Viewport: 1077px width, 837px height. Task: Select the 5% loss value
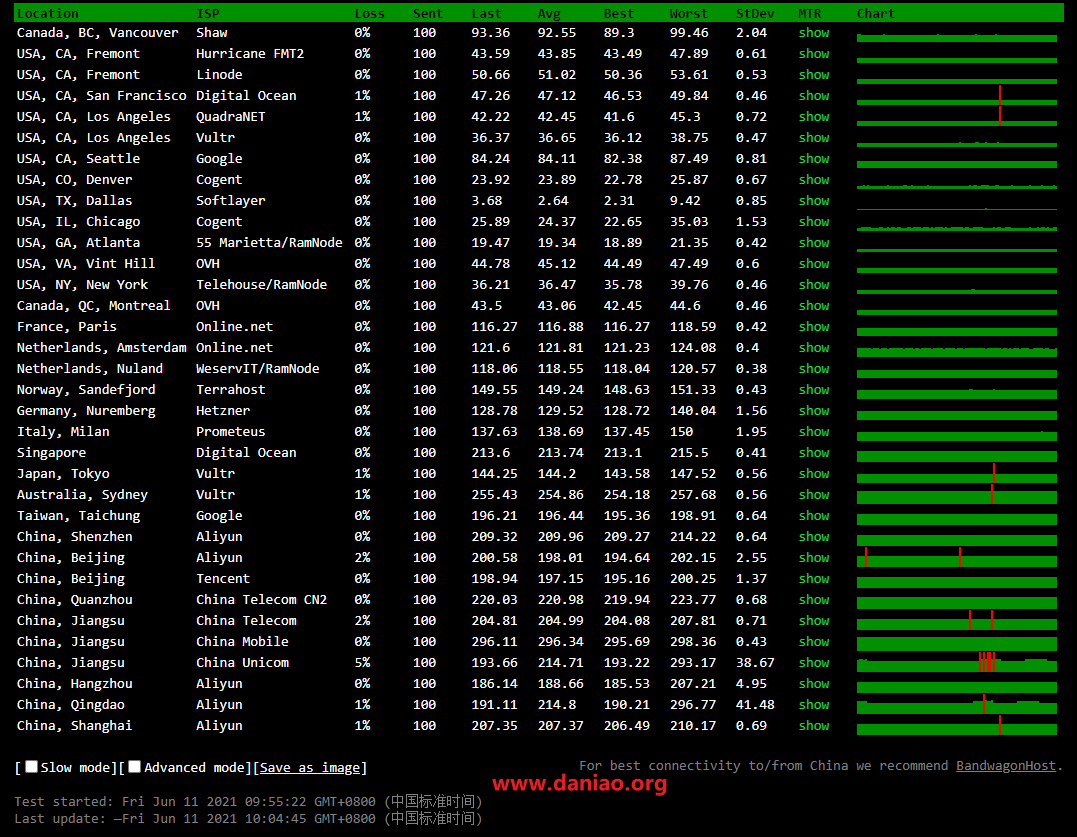point(362,663)
